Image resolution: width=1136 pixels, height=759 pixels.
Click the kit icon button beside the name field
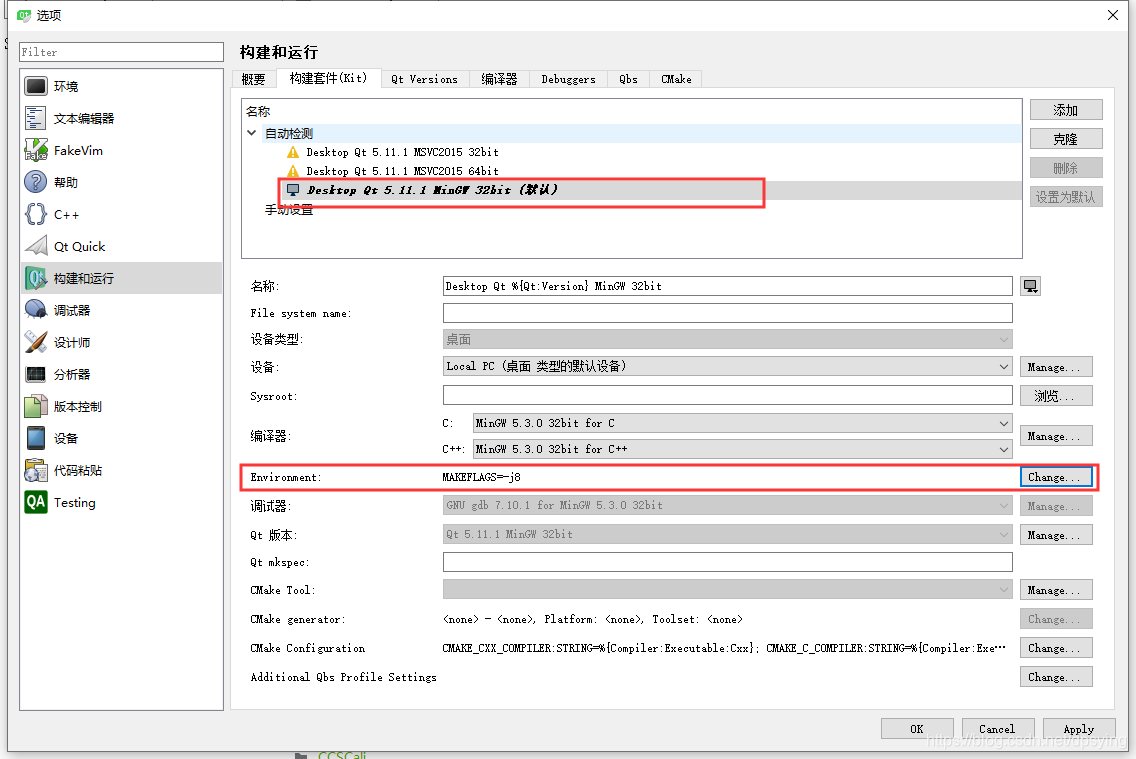coord(1030,286)
